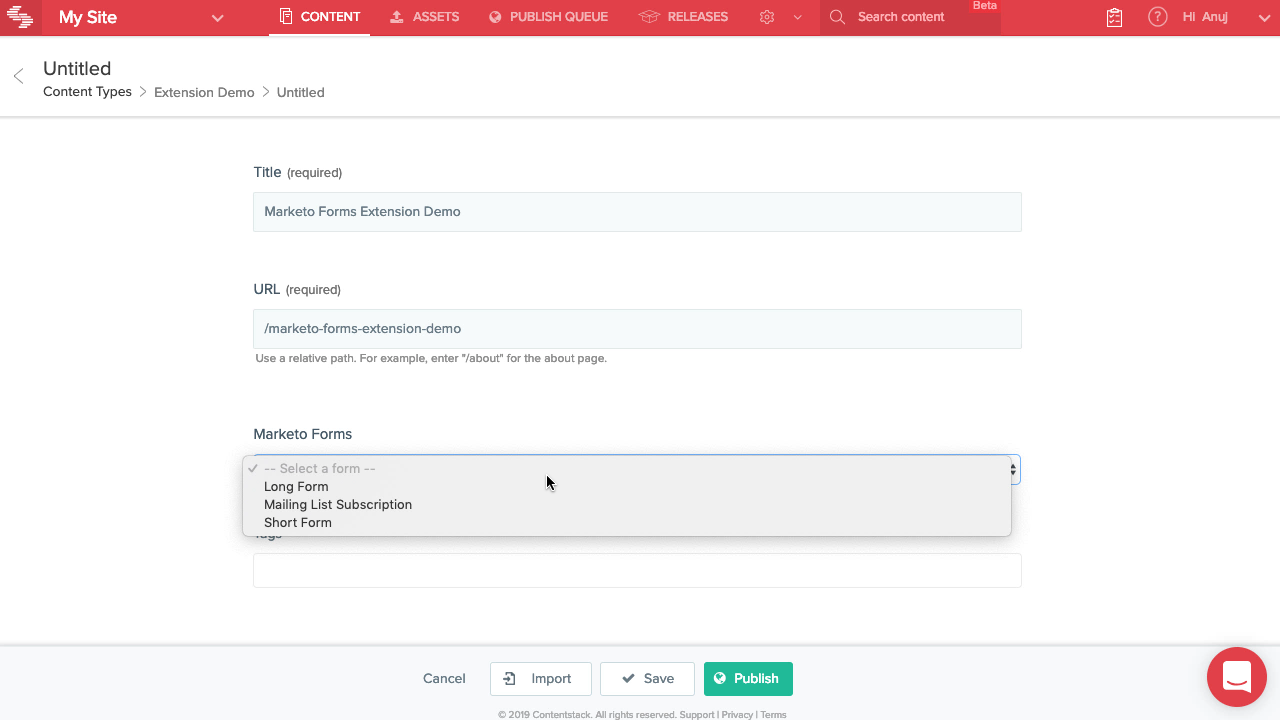This screenshot has height=720, width=1280.
Task: Open the Extension Demo breadcrumb
Action: click(x=204, y=92)
